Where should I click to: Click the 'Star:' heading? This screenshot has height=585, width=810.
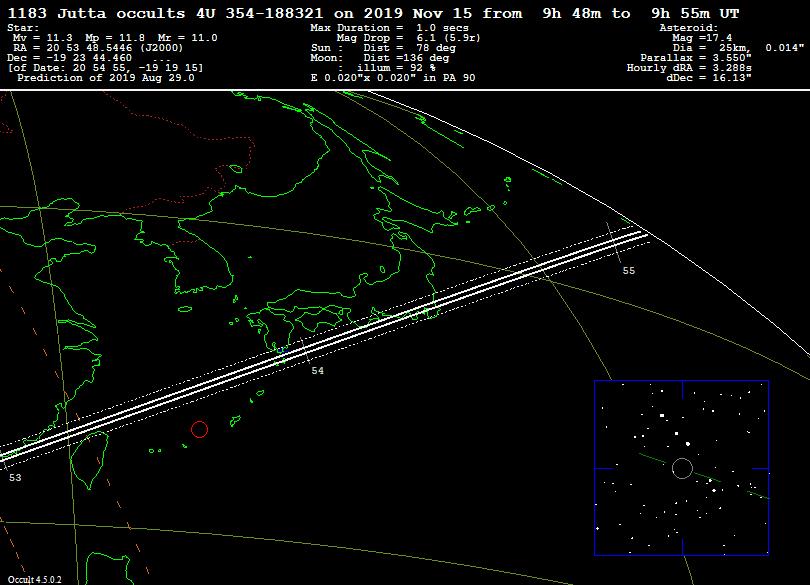pos(23,28)
